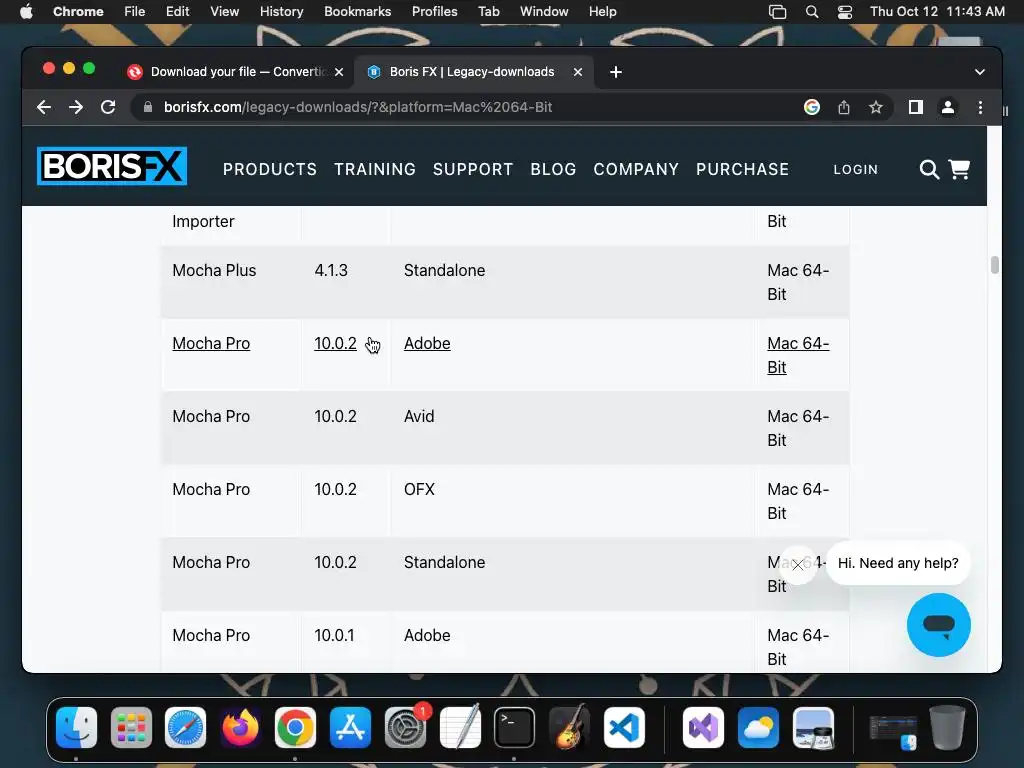Click 'Standalone' in the Mocha Plus row
This screenshot has width=1024, height=768.
(x=444, y=270)
